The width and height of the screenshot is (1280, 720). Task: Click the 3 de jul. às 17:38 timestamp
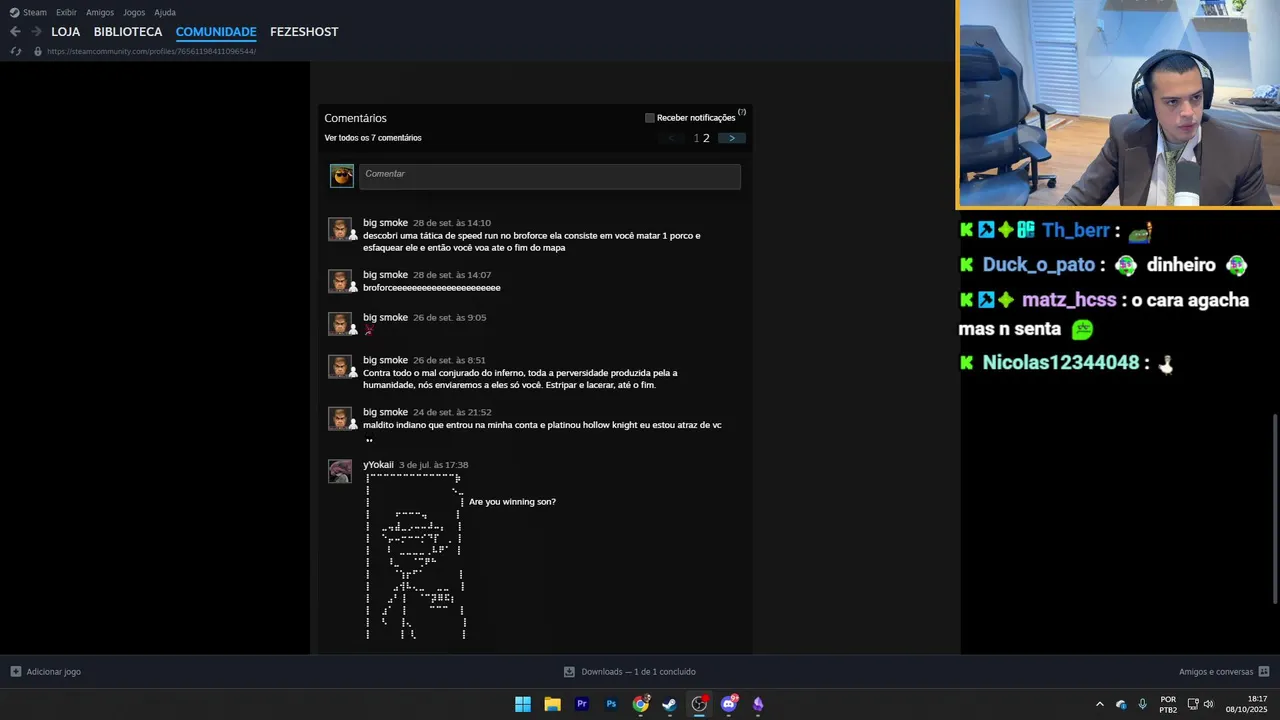tap(433, 465)
